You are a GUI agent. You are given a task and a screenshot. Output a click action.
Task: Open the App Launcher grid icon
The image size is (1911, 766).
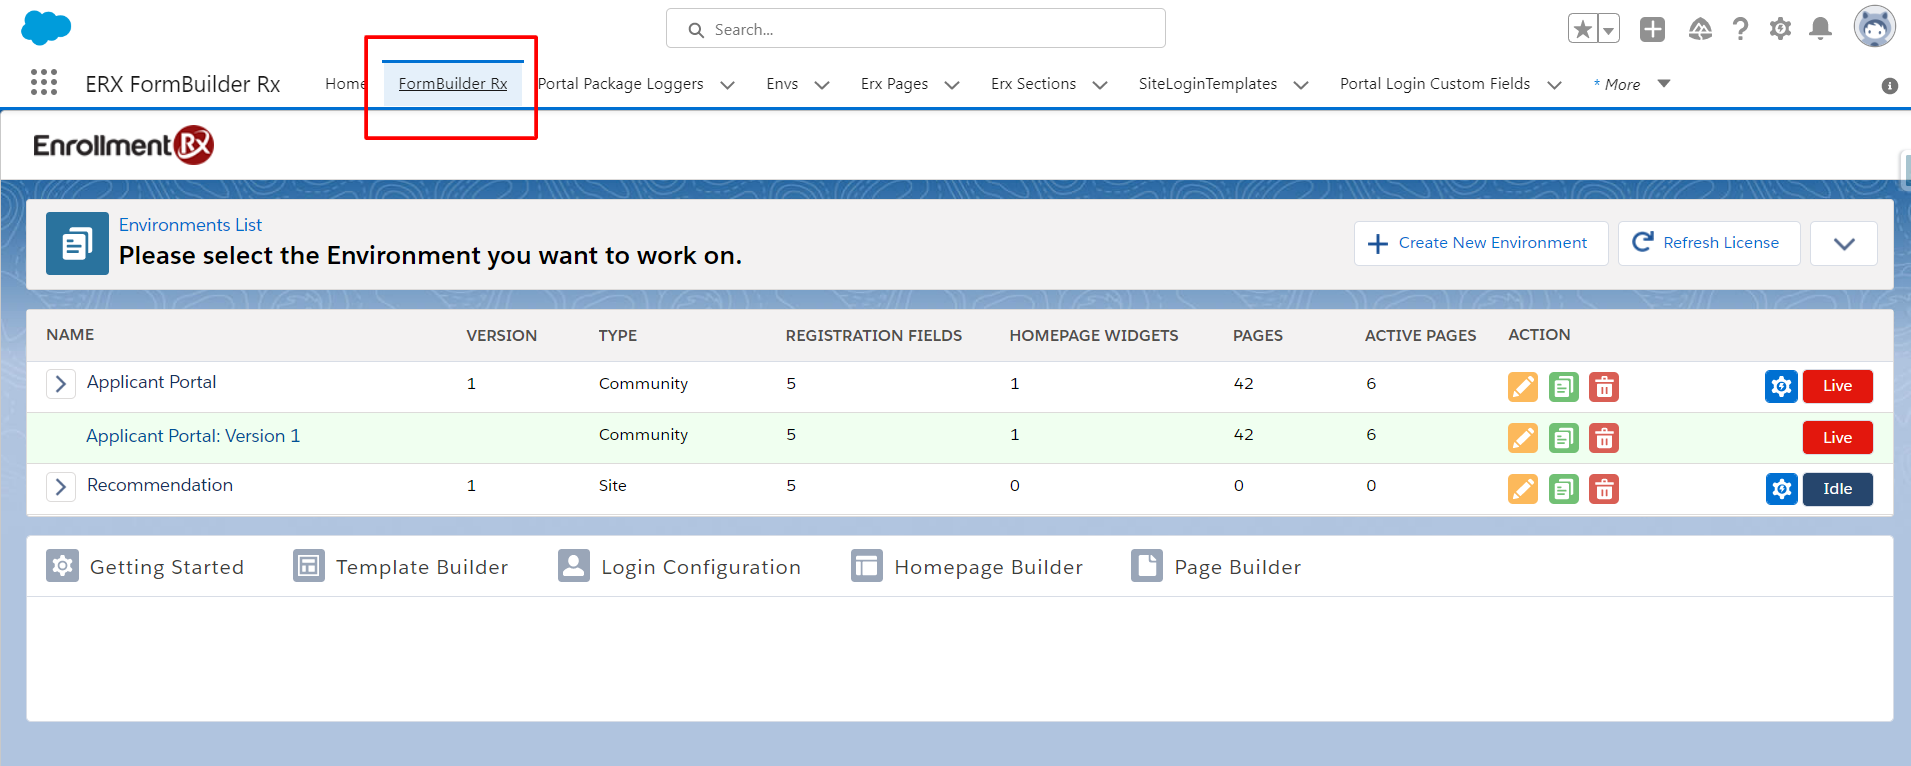[43, 82]
